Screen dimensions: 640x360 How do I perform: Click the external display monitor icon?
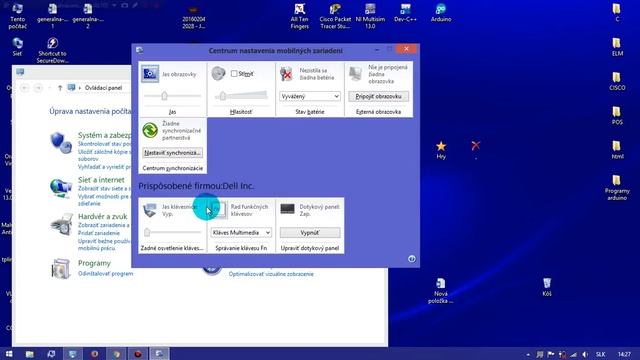tap(356, 74)
